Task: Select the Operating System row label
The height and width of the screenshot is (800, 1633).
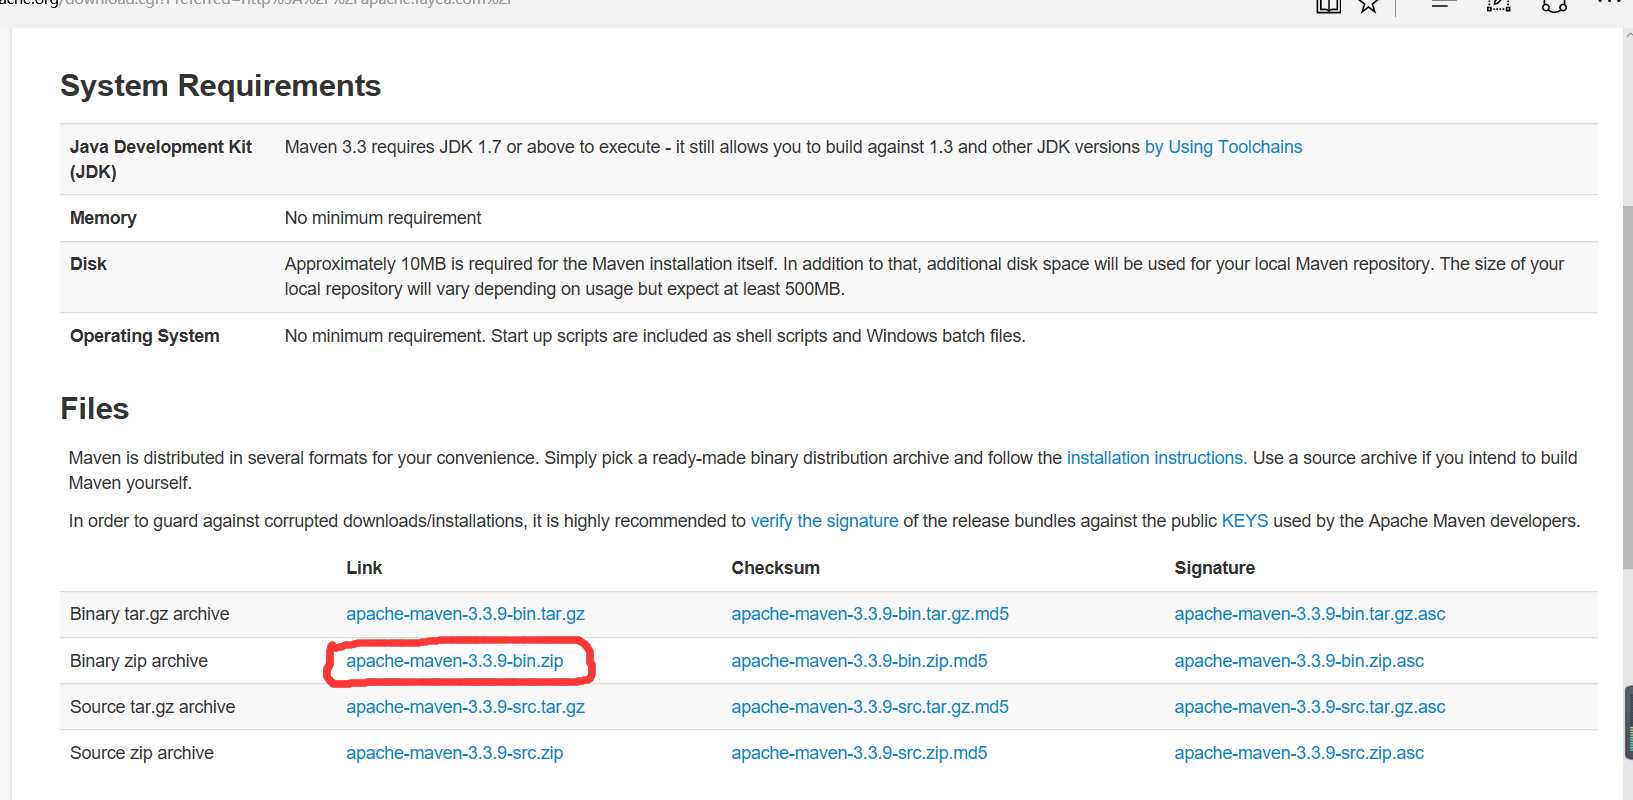Action: (x=145, y=336)
